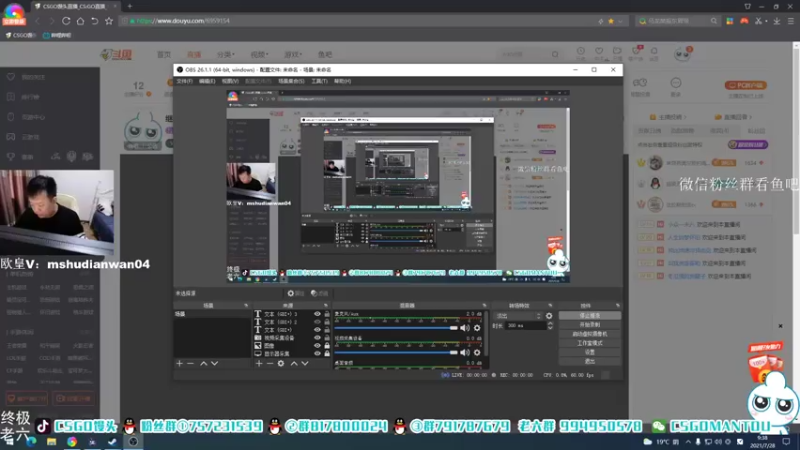Toggle visibility of 文本 (GDI+) 3 source

[317, 314]
